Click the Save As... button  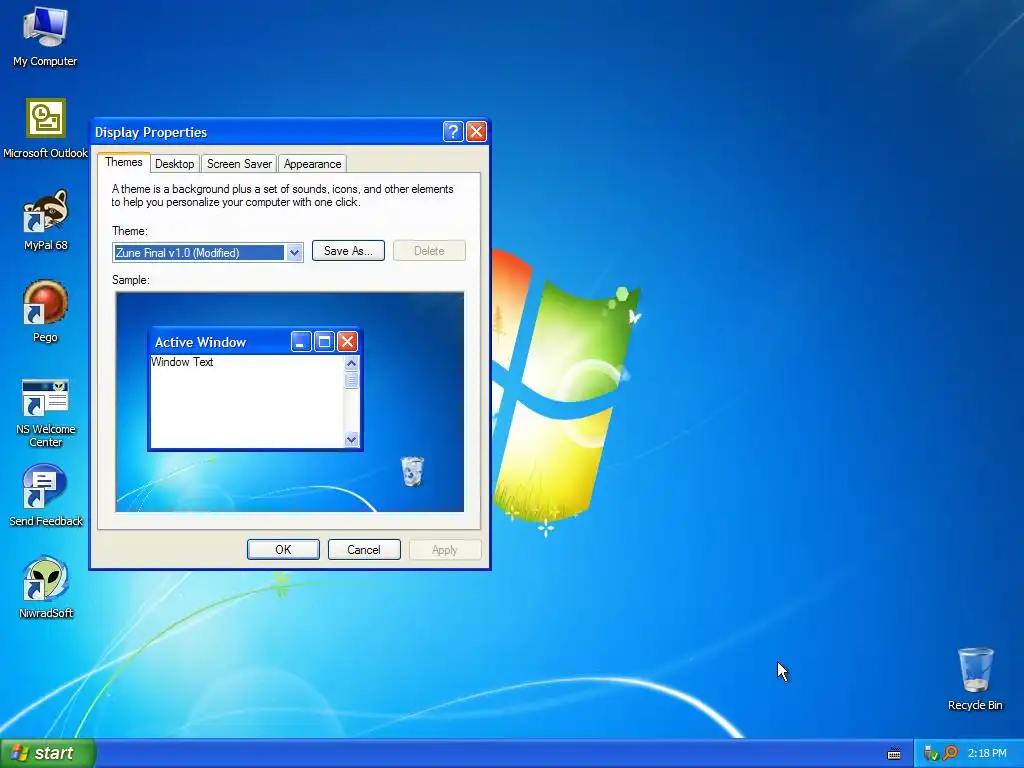(348, 251)
